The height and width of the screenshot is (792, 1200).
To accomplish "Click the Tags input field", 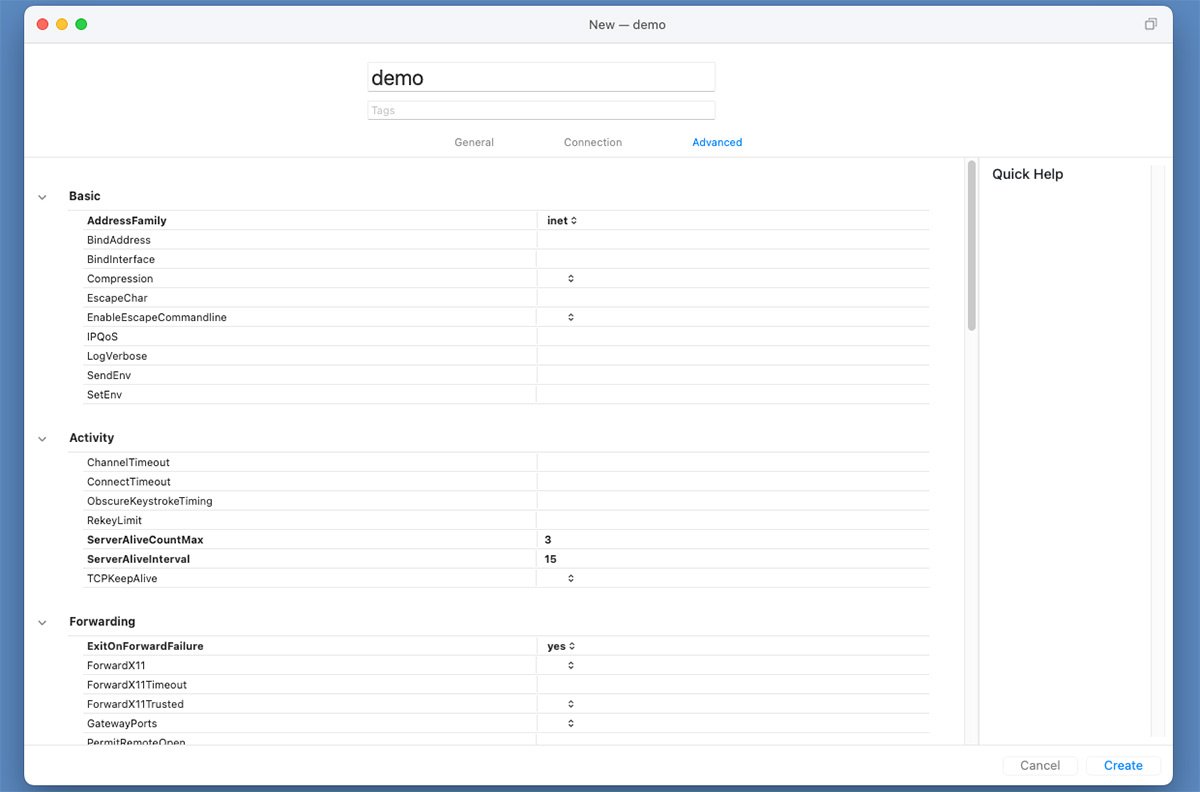I will point(541,111).
